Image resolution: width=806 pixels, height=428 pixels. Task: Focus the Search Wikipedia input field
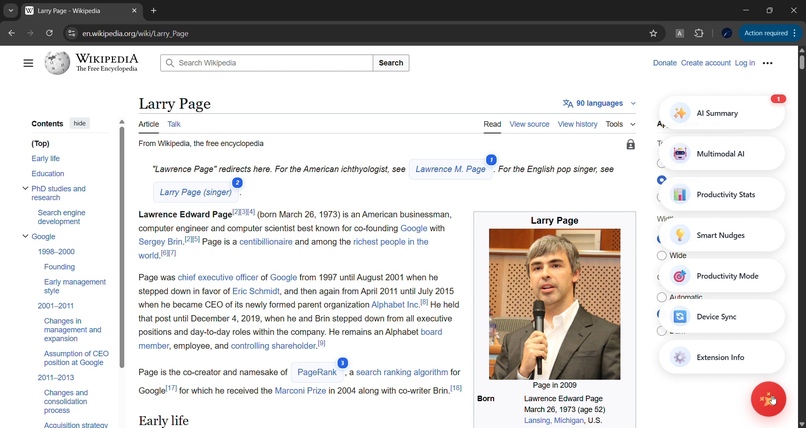click(267, 63)
